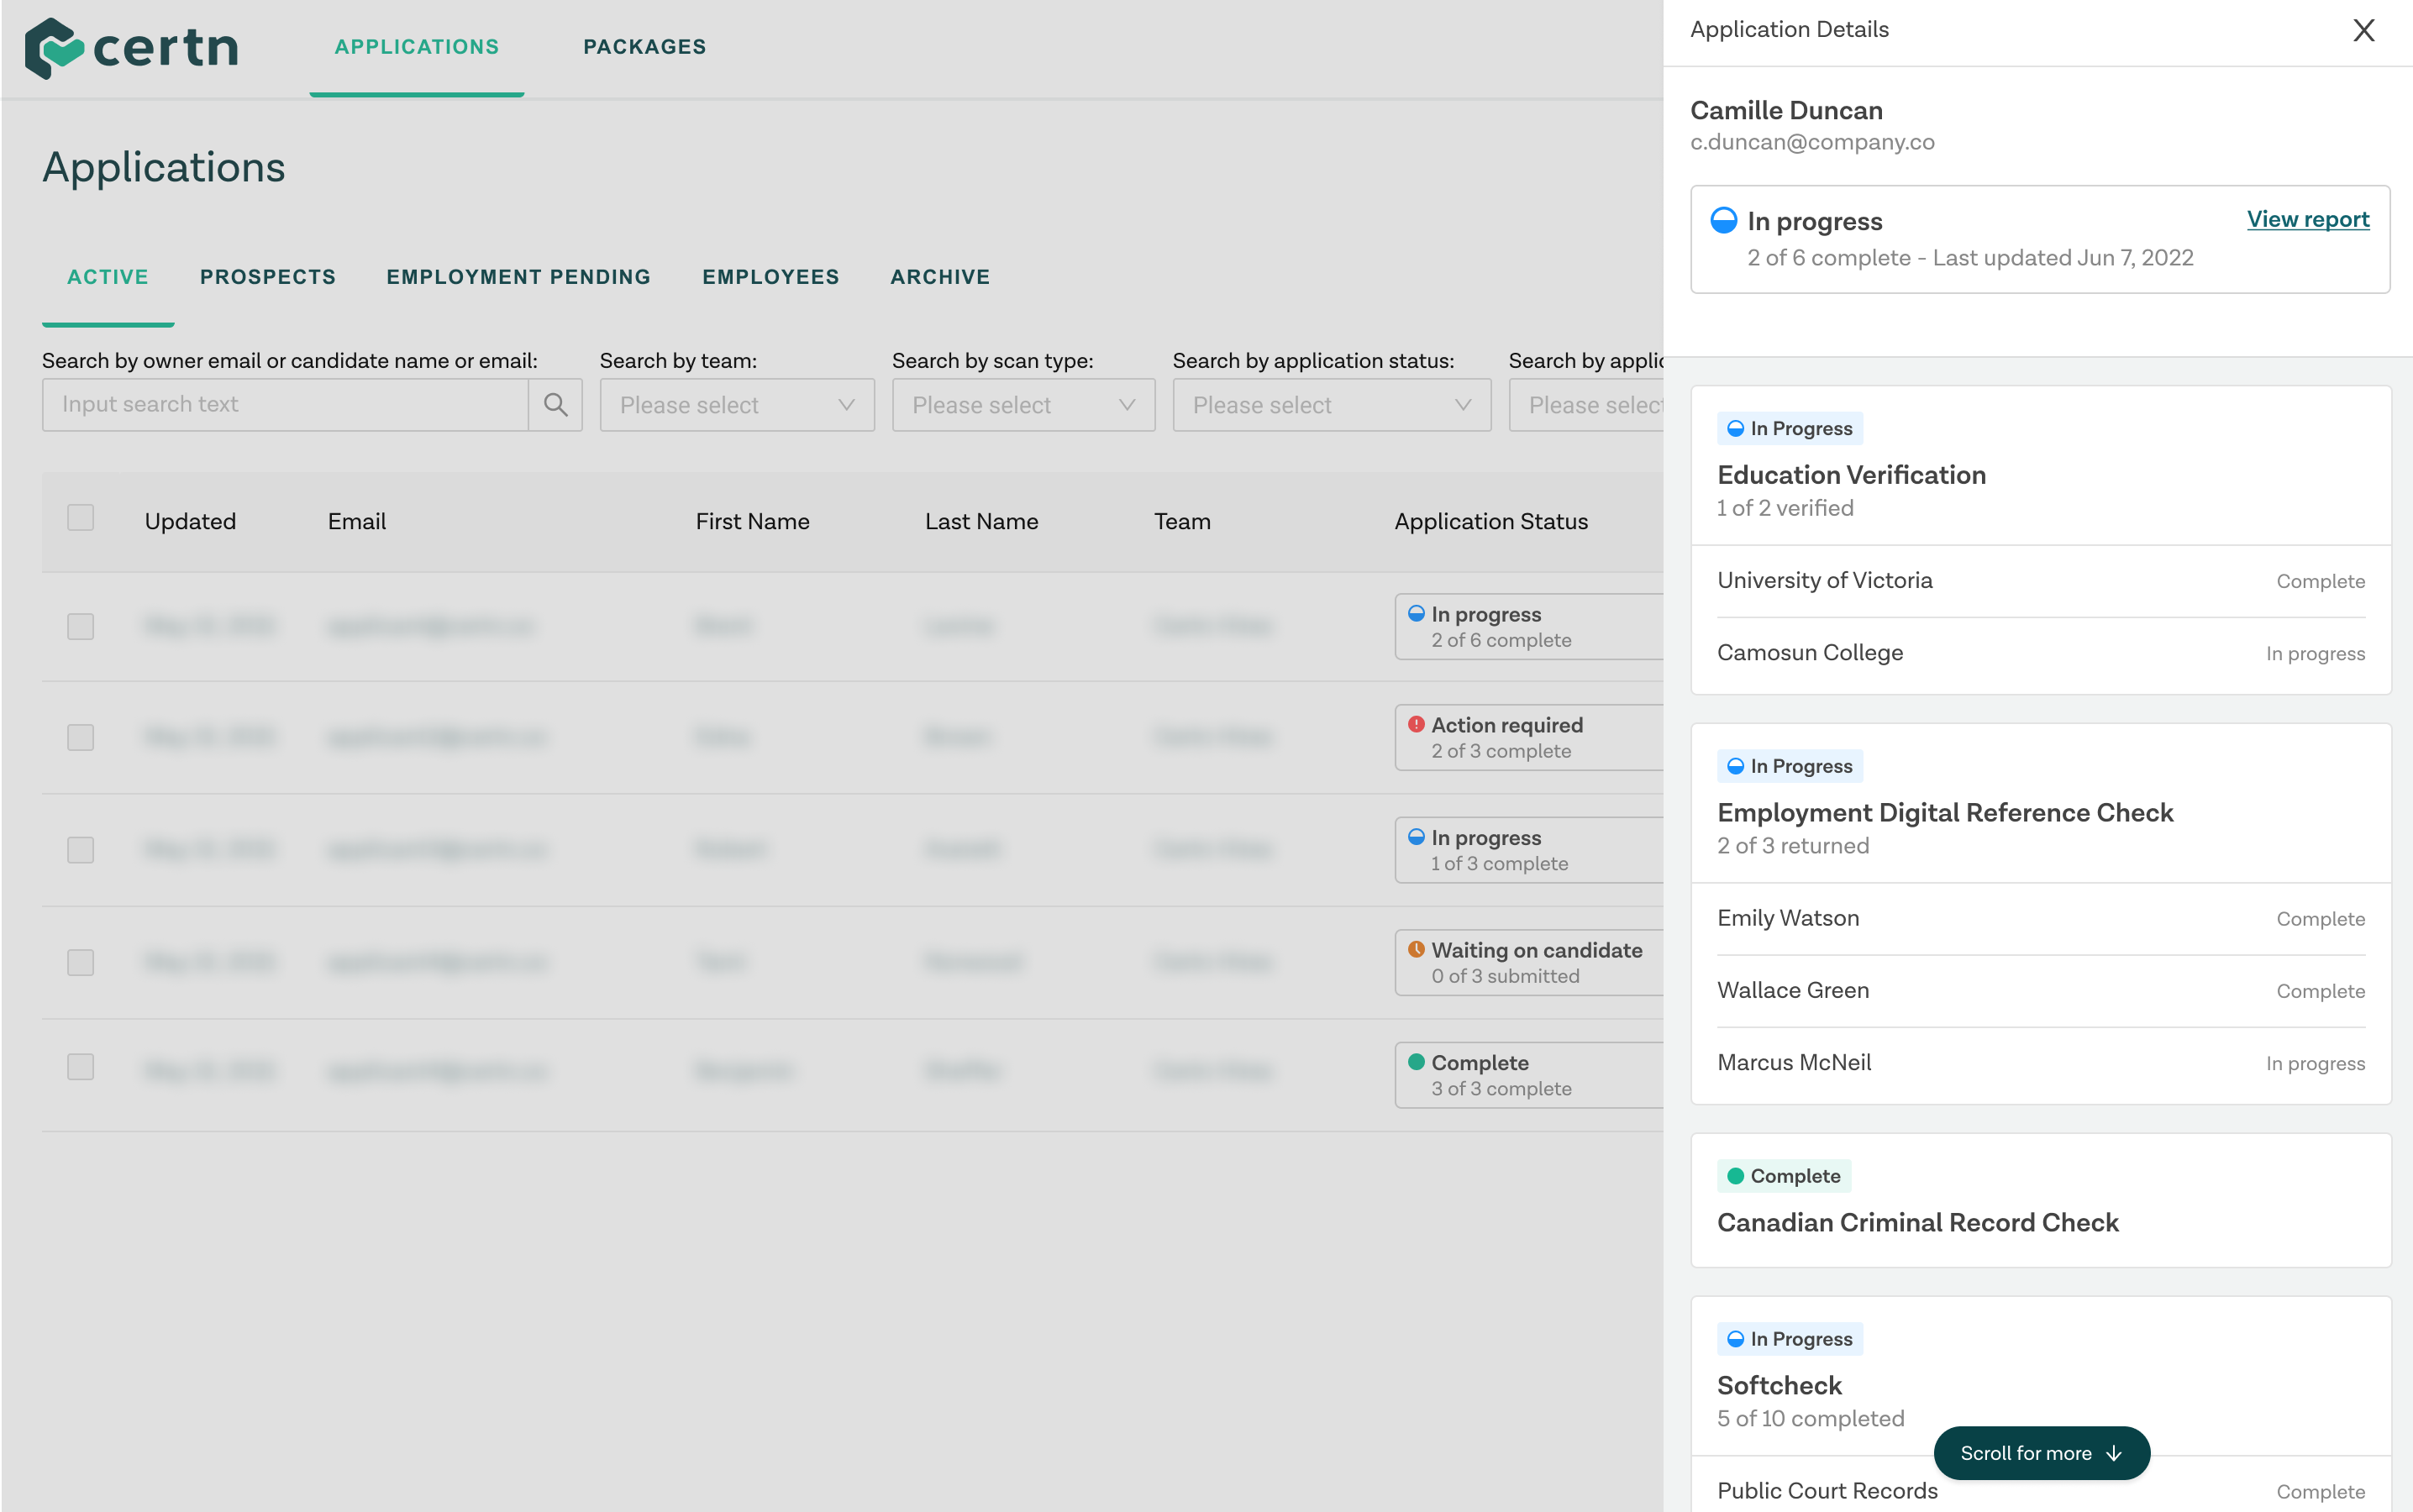Click the University of Victoria row
This screenshot has width=2413, height=1512.
(x=2041, y=581)
